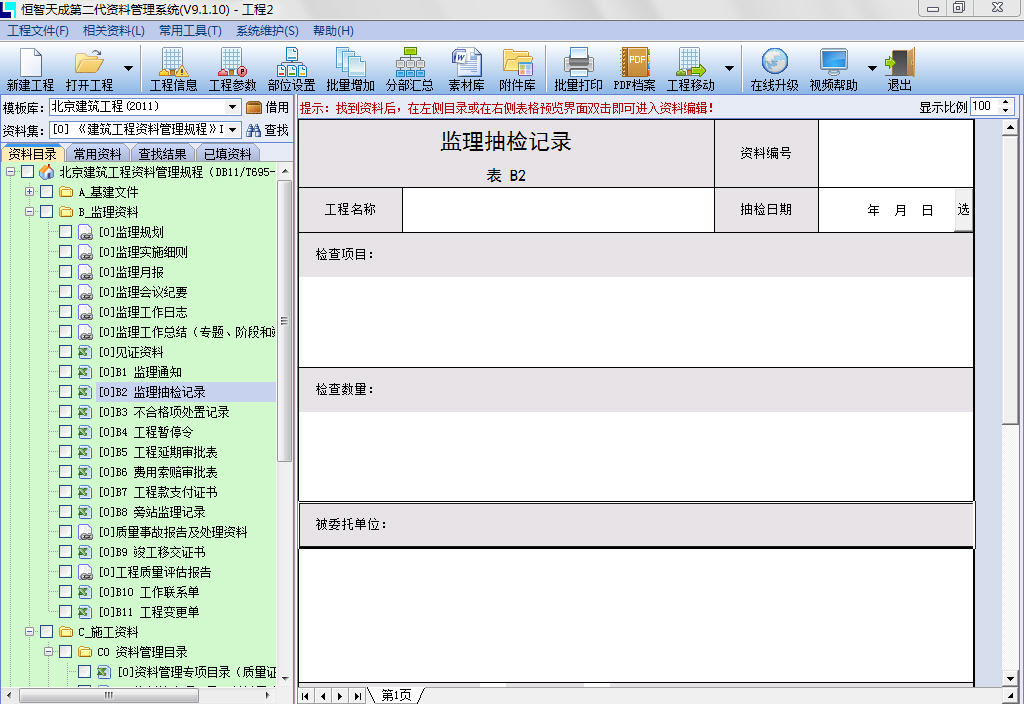Check the box for [0]见证资料
The width and height of the screenshot is (1024, 704).
65,351
